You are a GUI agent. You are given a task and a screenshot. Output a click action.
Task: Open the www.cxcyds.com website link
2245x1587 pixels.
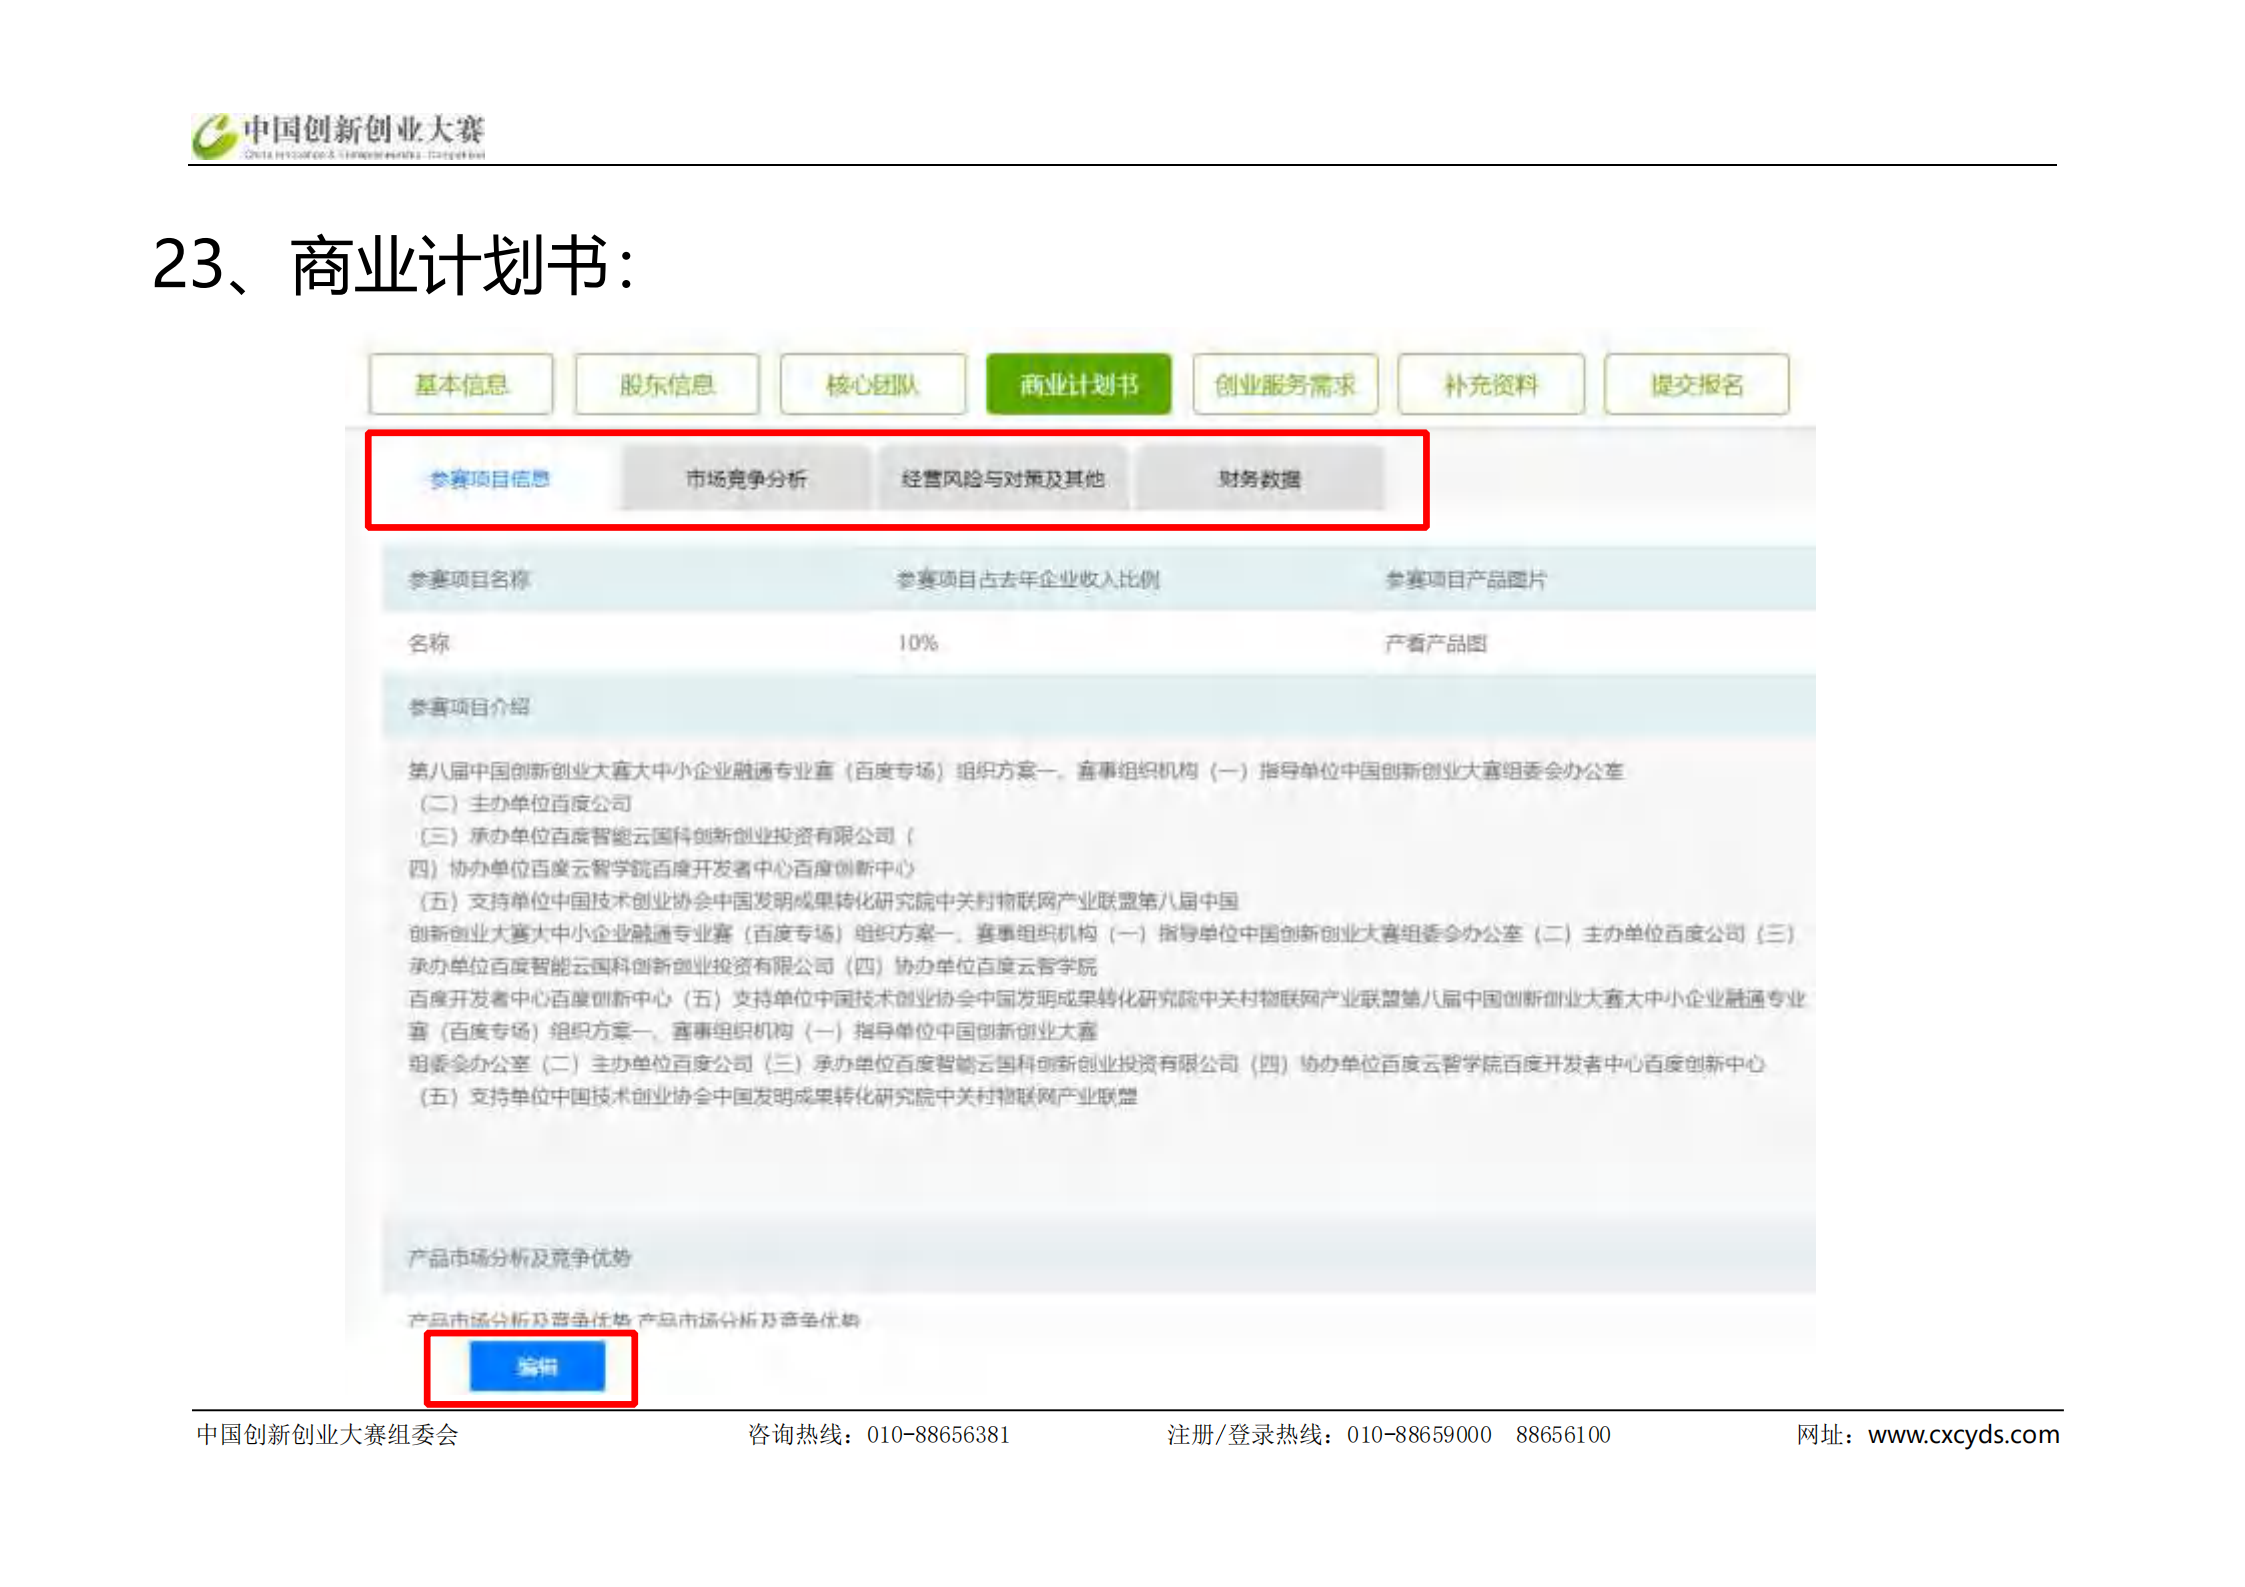tap(1962, 1435)
